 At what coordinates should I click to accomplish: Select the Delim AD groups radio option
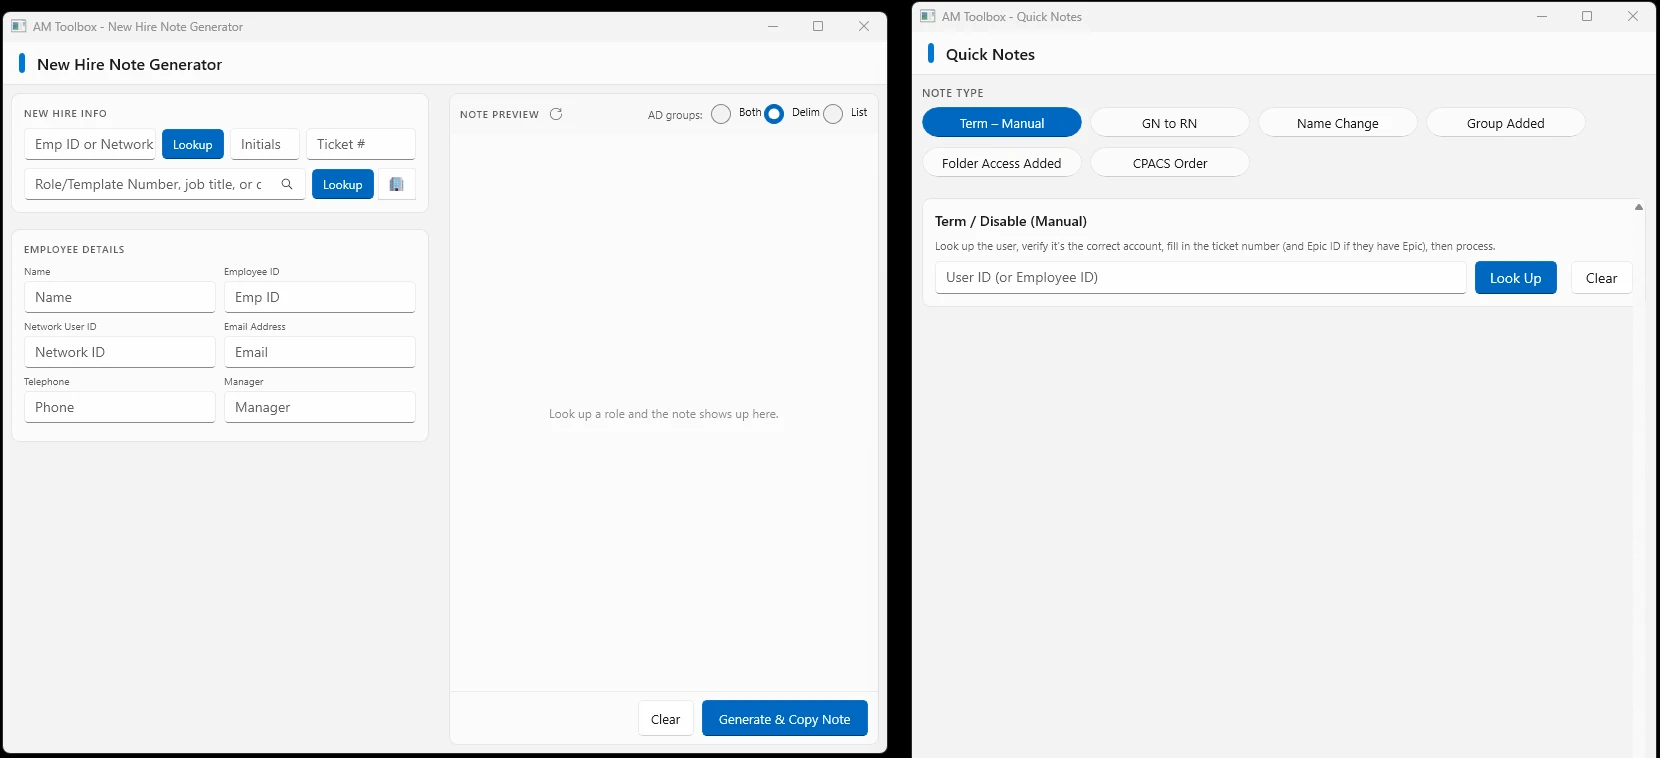[x=774, y=114]
